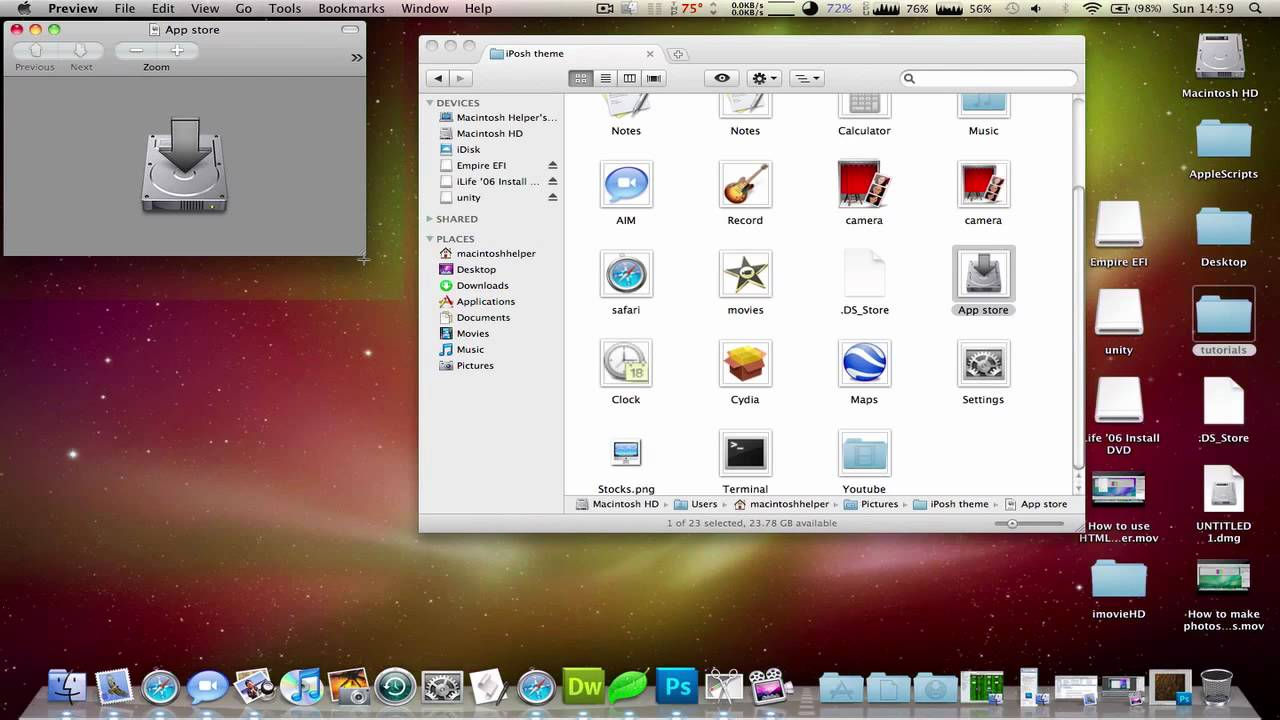Screen dimensions: 1280x720
Task: Add a new Finder tab
Action: [x=677, y=54]
